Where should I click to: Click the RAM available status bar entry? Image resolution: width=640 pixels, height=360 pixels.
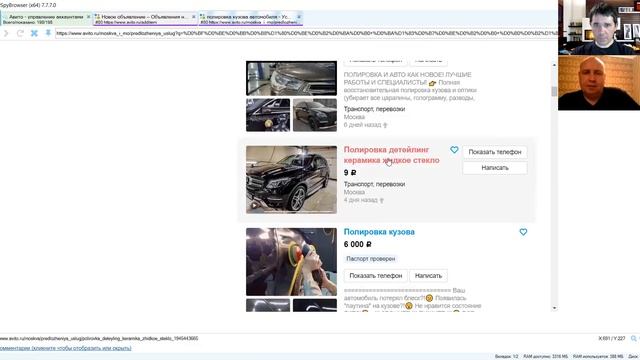coord(545,357)
